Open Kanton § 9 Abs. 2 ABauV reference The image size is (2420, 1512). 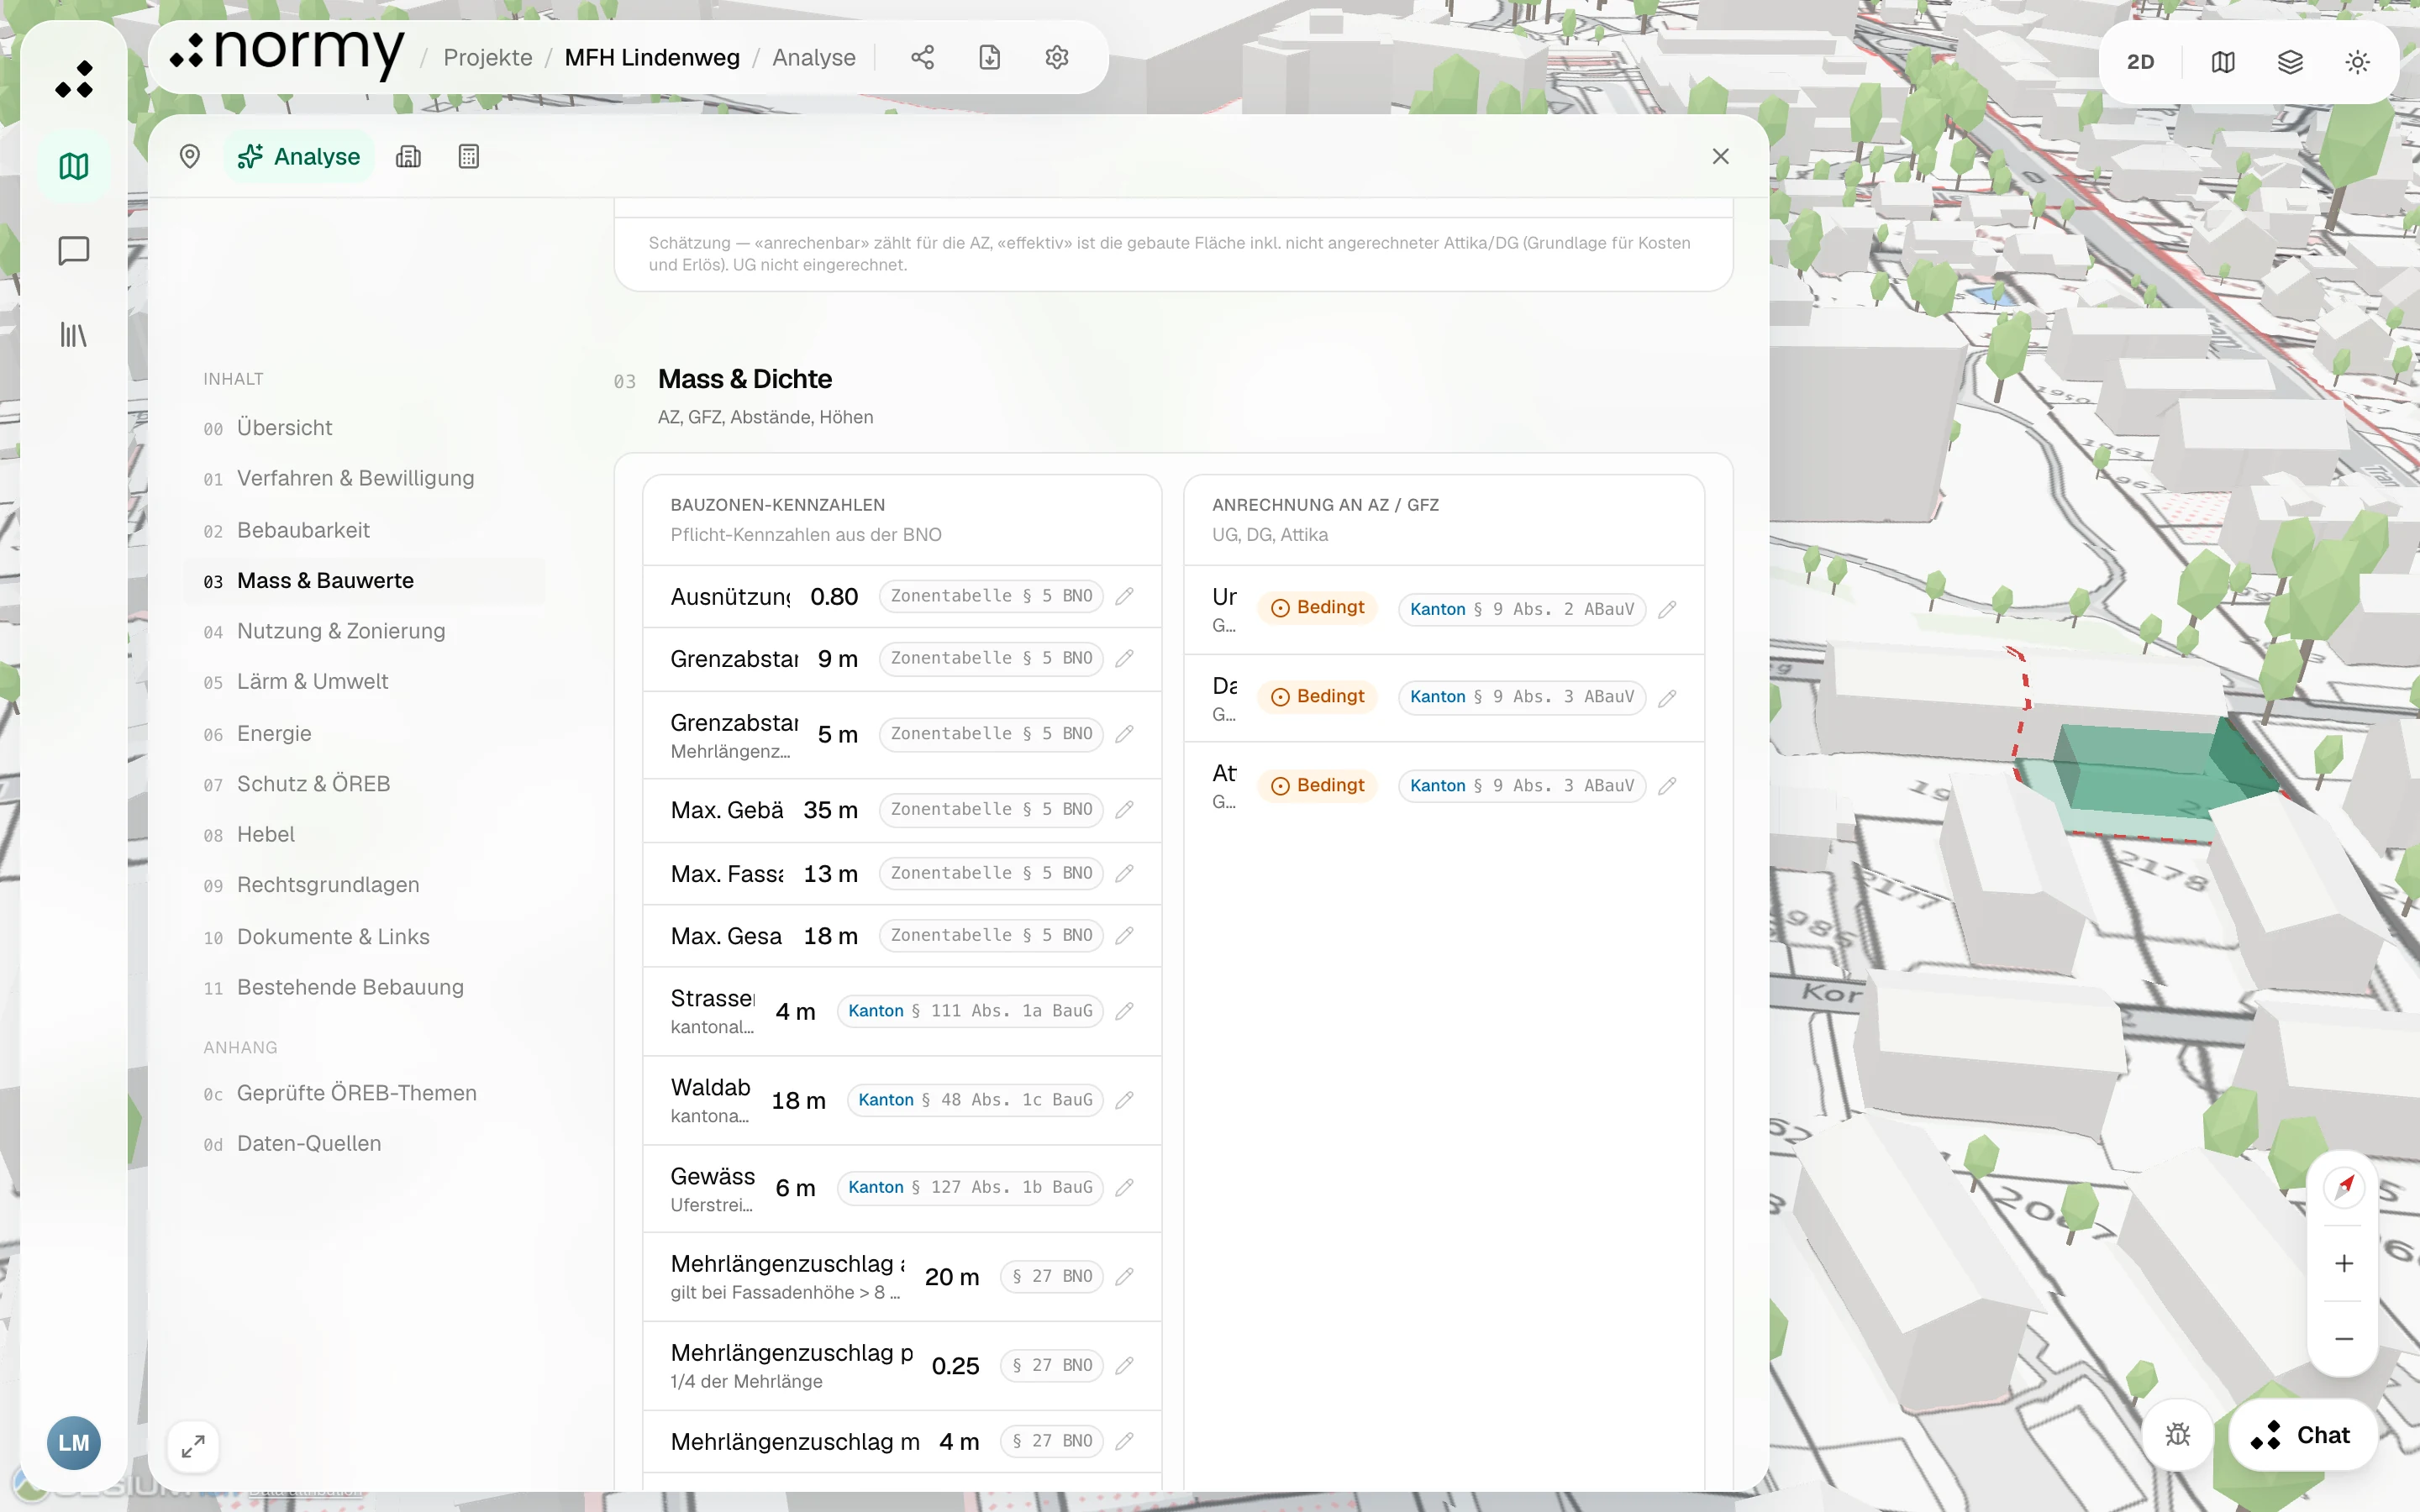(1522, 609)
